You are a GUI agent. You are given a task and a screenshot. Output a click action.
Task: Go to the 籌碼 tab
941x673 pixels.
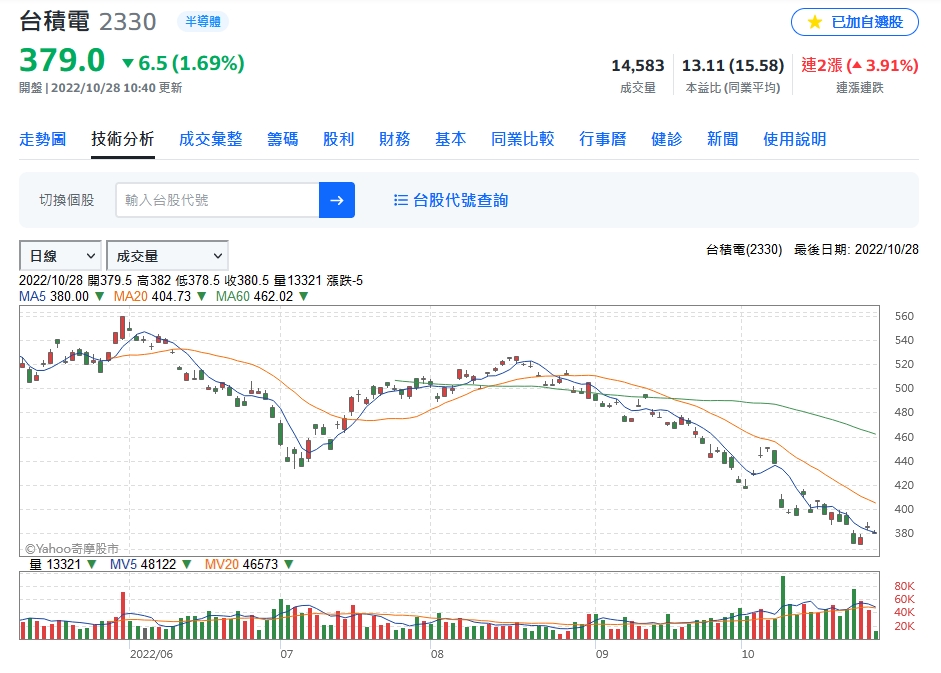tap(283, 139)
